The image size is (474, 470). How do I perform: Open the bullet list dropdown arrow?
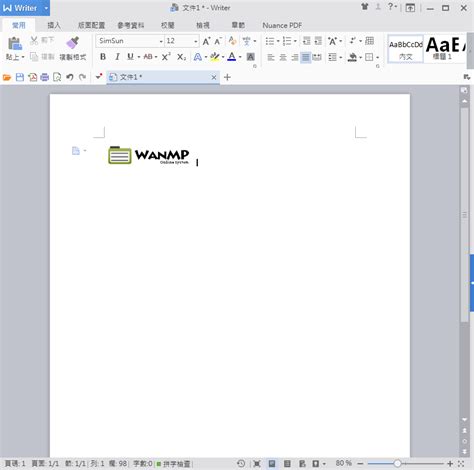pyautogui.click(x=278, y=41)
